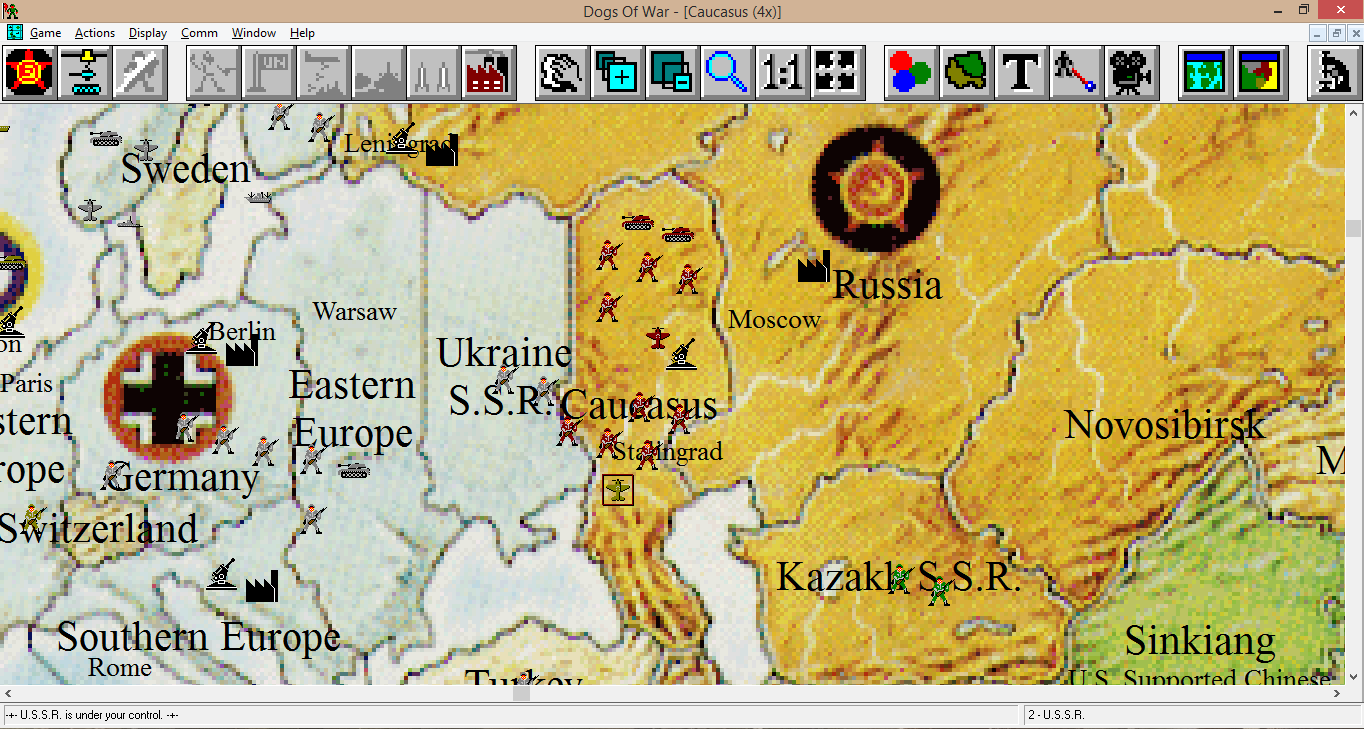Click the vertical scrollbar up arrow
1364x729 pixels.
click(1354, 114)
